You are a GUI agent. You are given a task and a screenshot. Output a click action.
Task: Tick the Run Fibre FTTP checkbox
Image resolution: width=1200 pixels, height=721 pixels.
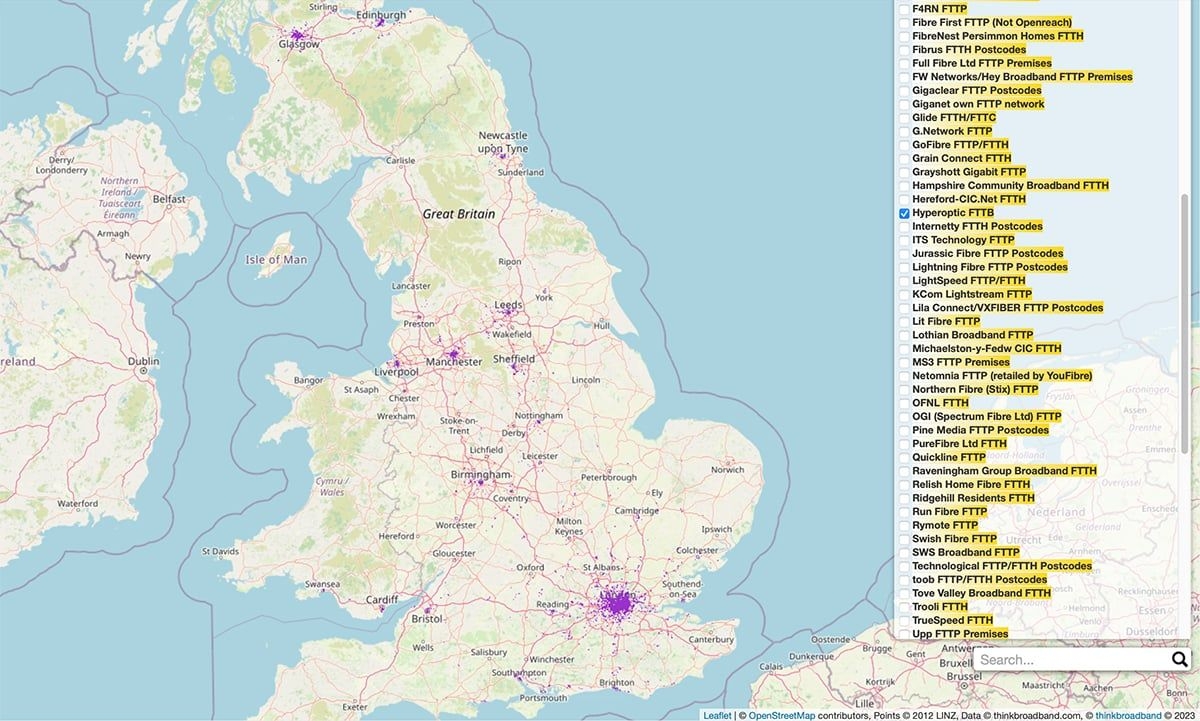(904, 512)
